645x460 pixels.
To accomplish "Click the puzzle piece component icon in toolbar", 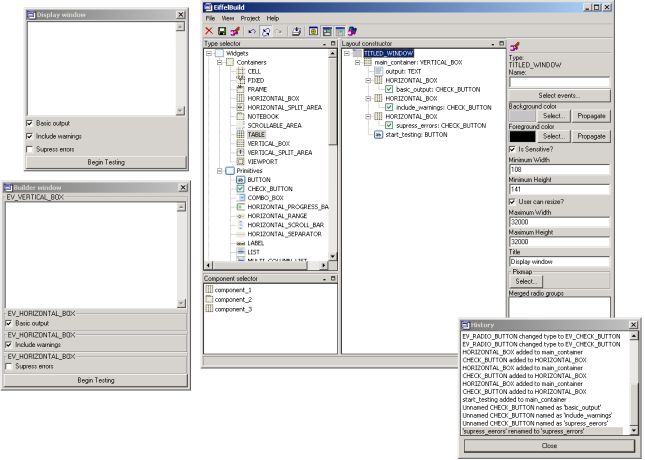I will (352, 31).
